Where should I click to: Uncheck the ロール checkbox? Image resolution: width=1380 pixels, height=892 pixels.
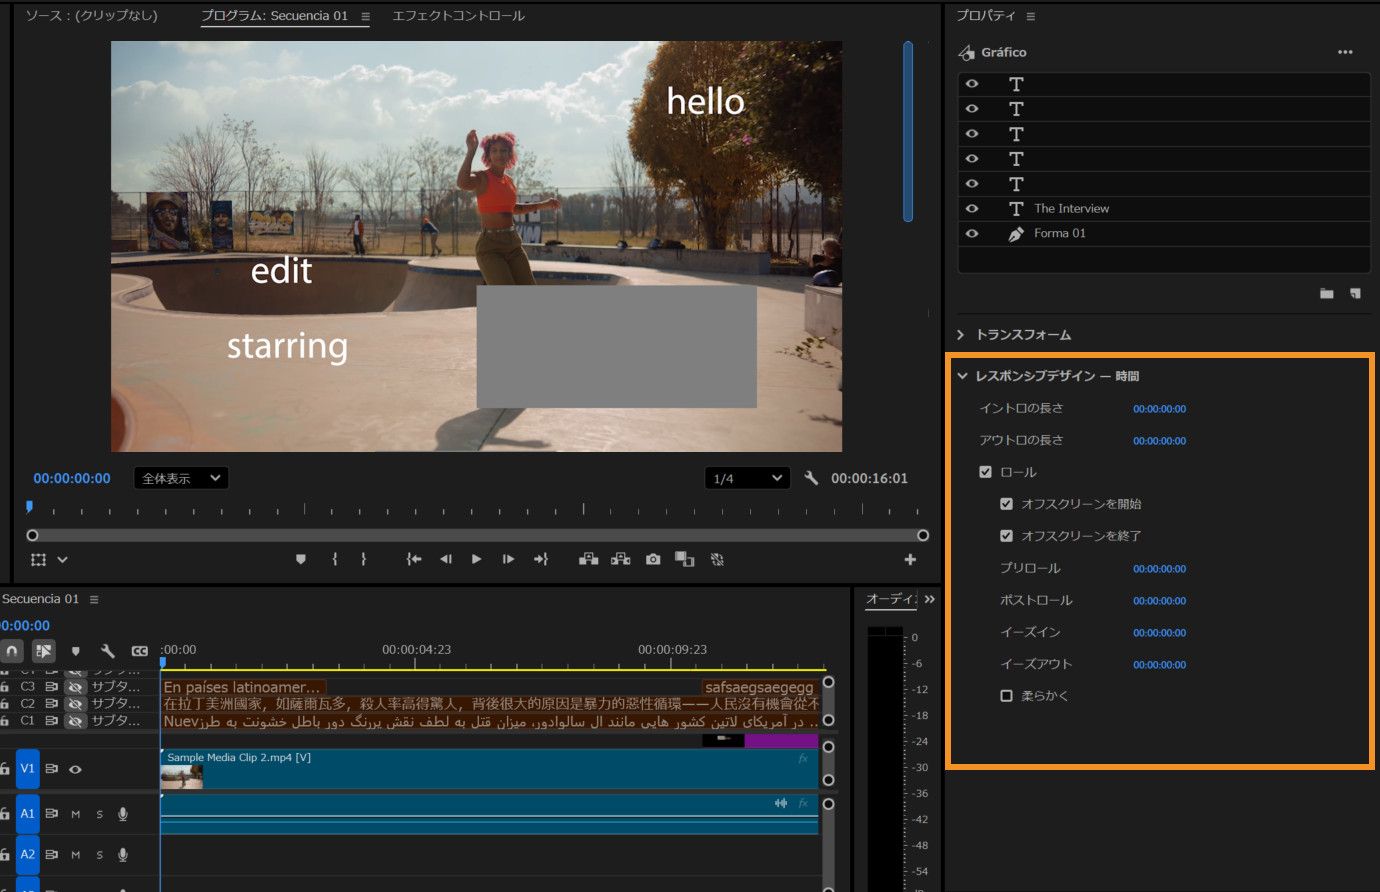click(985, 472)
